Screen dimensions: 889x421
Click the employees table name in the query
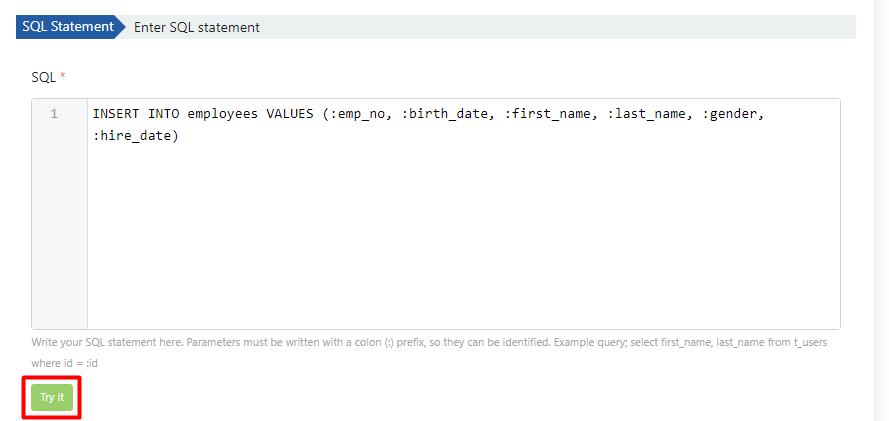pos(223,114)
